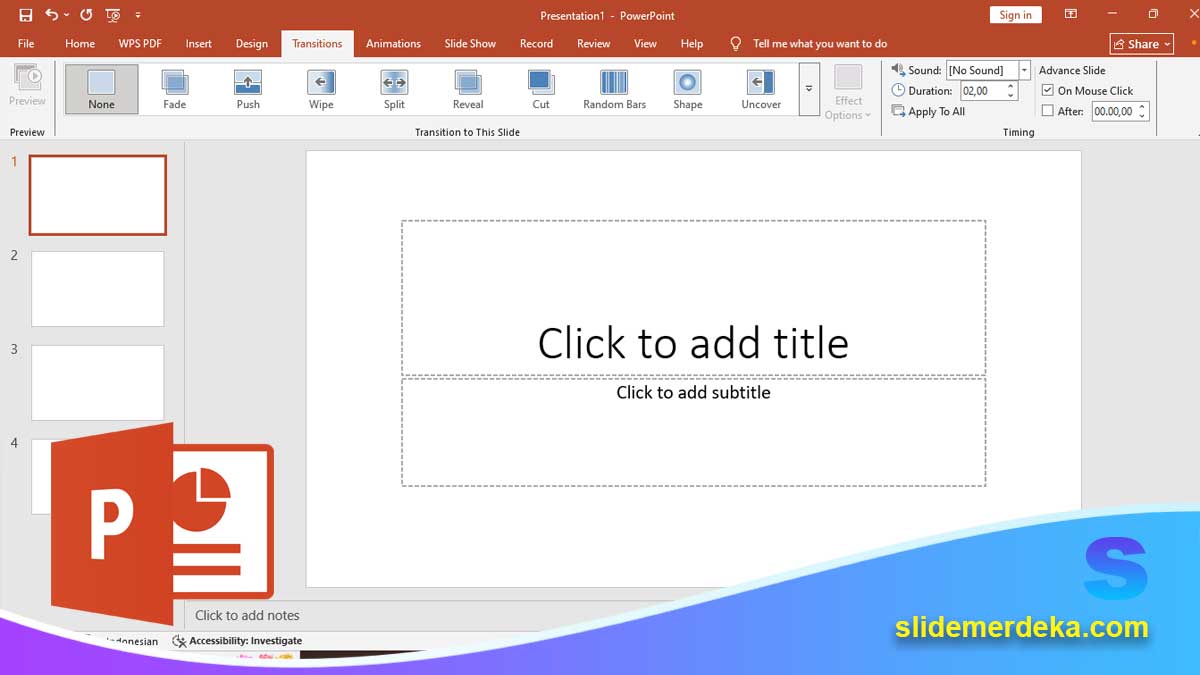Image resolution: width=1200 pixels, height=675 pixels.
Task: Apply the Shape transition
Action: tap(688, 89)
